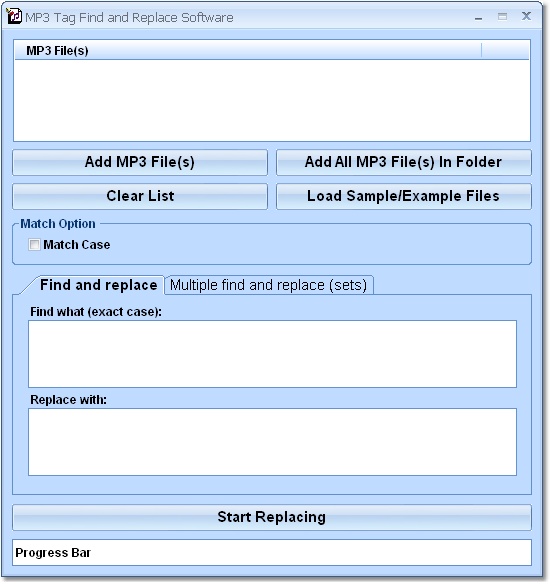
Task: Click into the Find what text box
Action: pyautogui.click(x=272, y=354)
